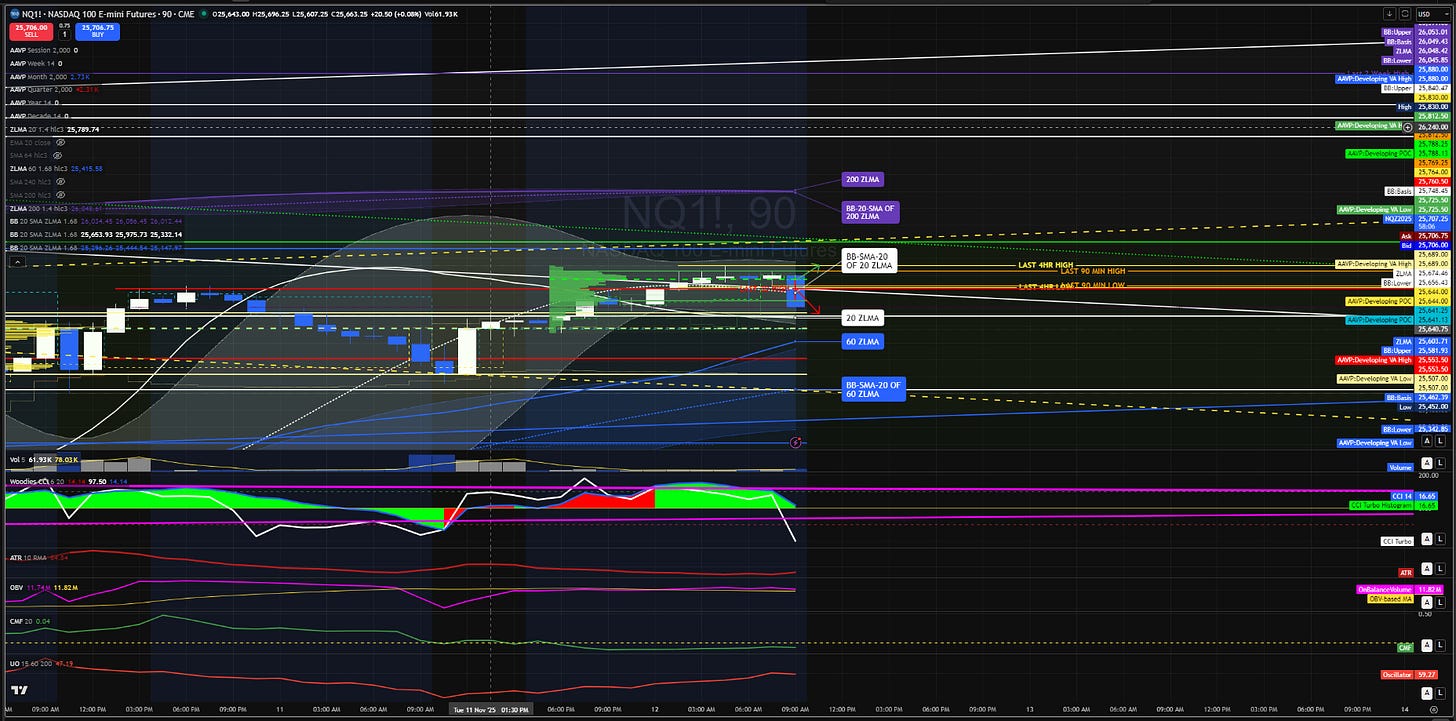
Task: Open the USD currency dropdown
Action: 1432,14
